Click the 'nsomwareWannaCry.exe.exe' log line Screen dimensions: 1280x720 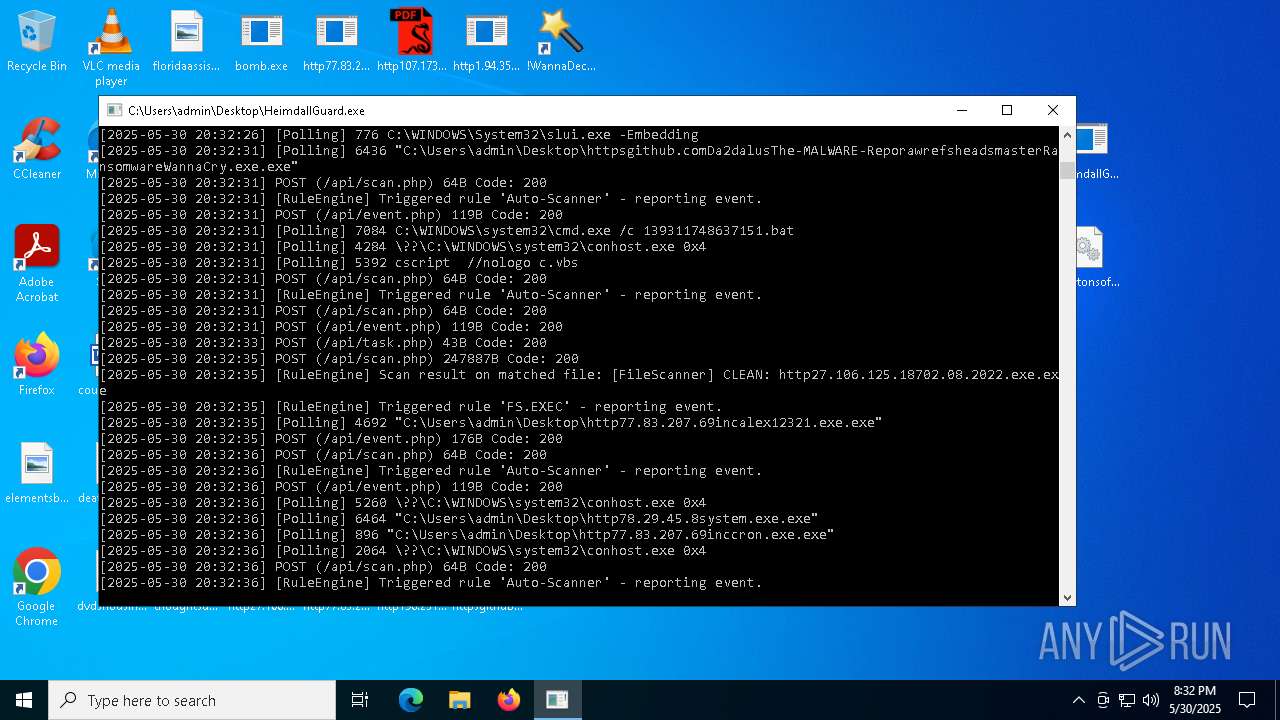click(x=199, y=167)
